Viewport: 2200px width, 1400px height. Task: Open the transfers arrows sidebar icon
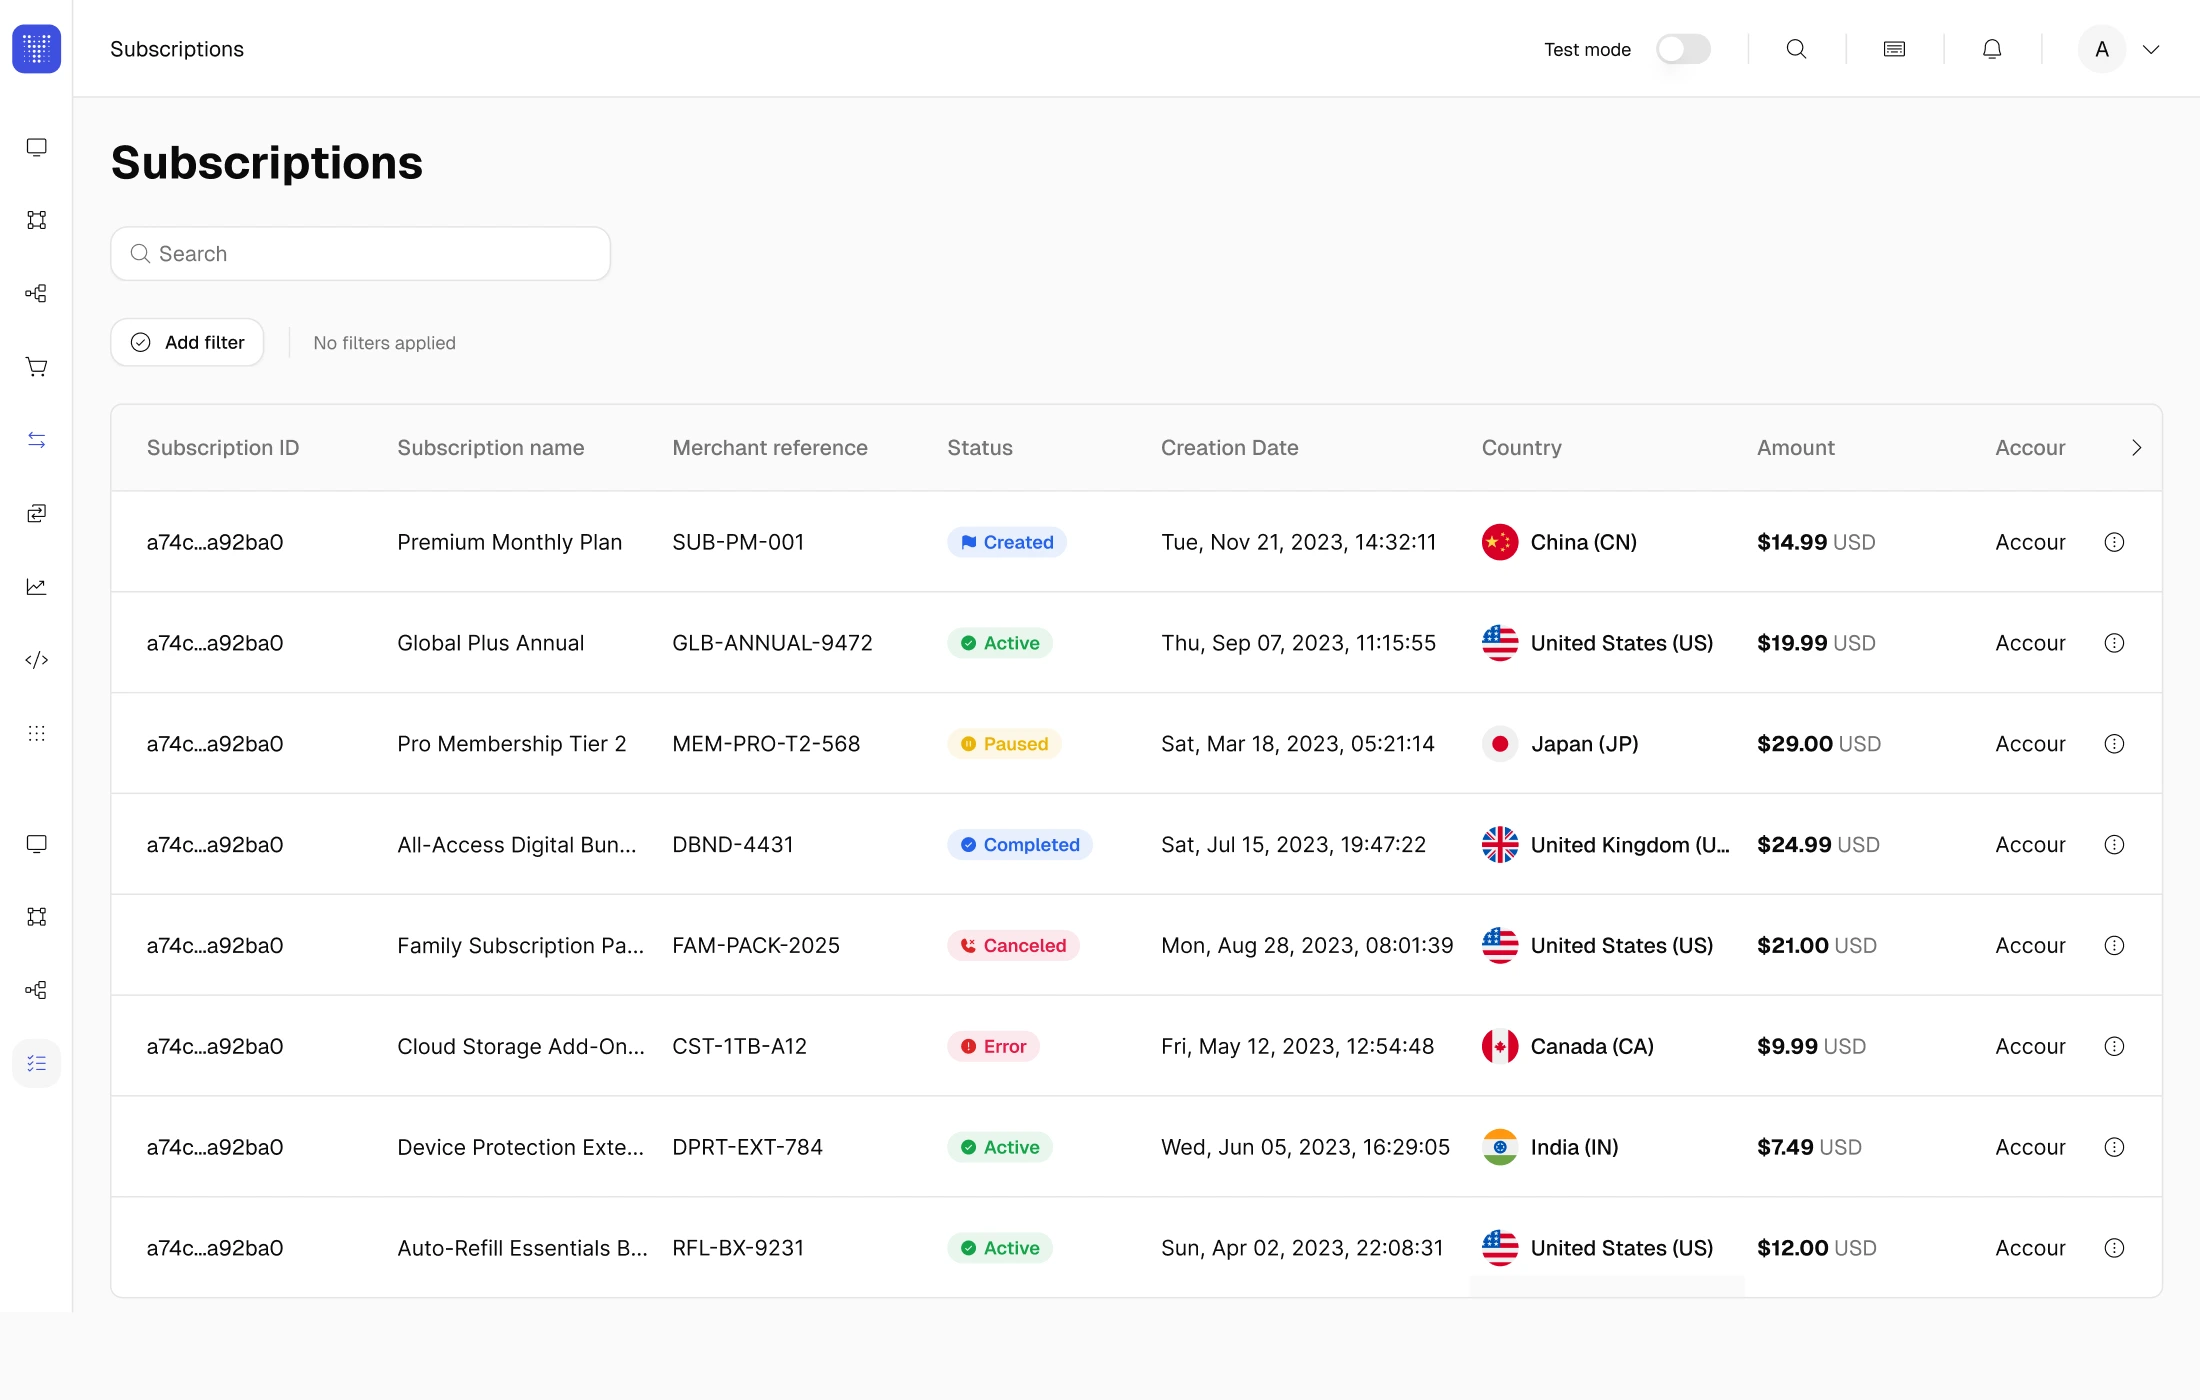click(x=37, y=440)
